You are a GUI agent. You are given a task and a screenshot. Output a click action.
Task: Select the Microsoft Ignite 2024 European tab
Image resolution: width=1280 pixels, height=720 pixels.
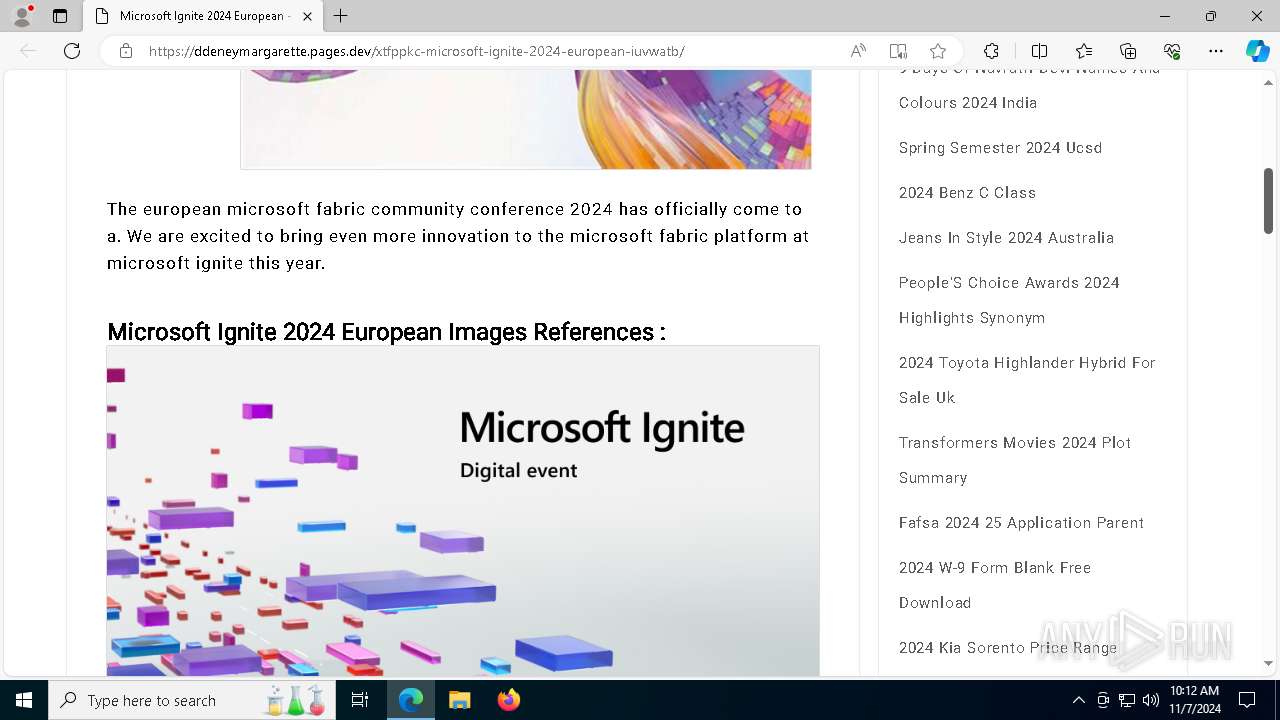coord(203,16)
